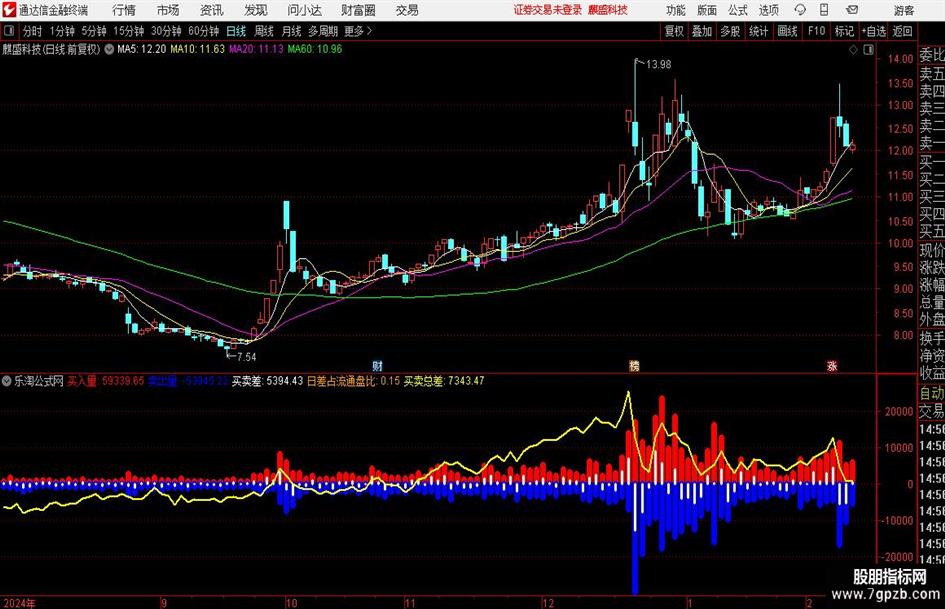Click the 统计 toolbar button
The height and width of the screenshot is (609, 945).
[759, 31]
